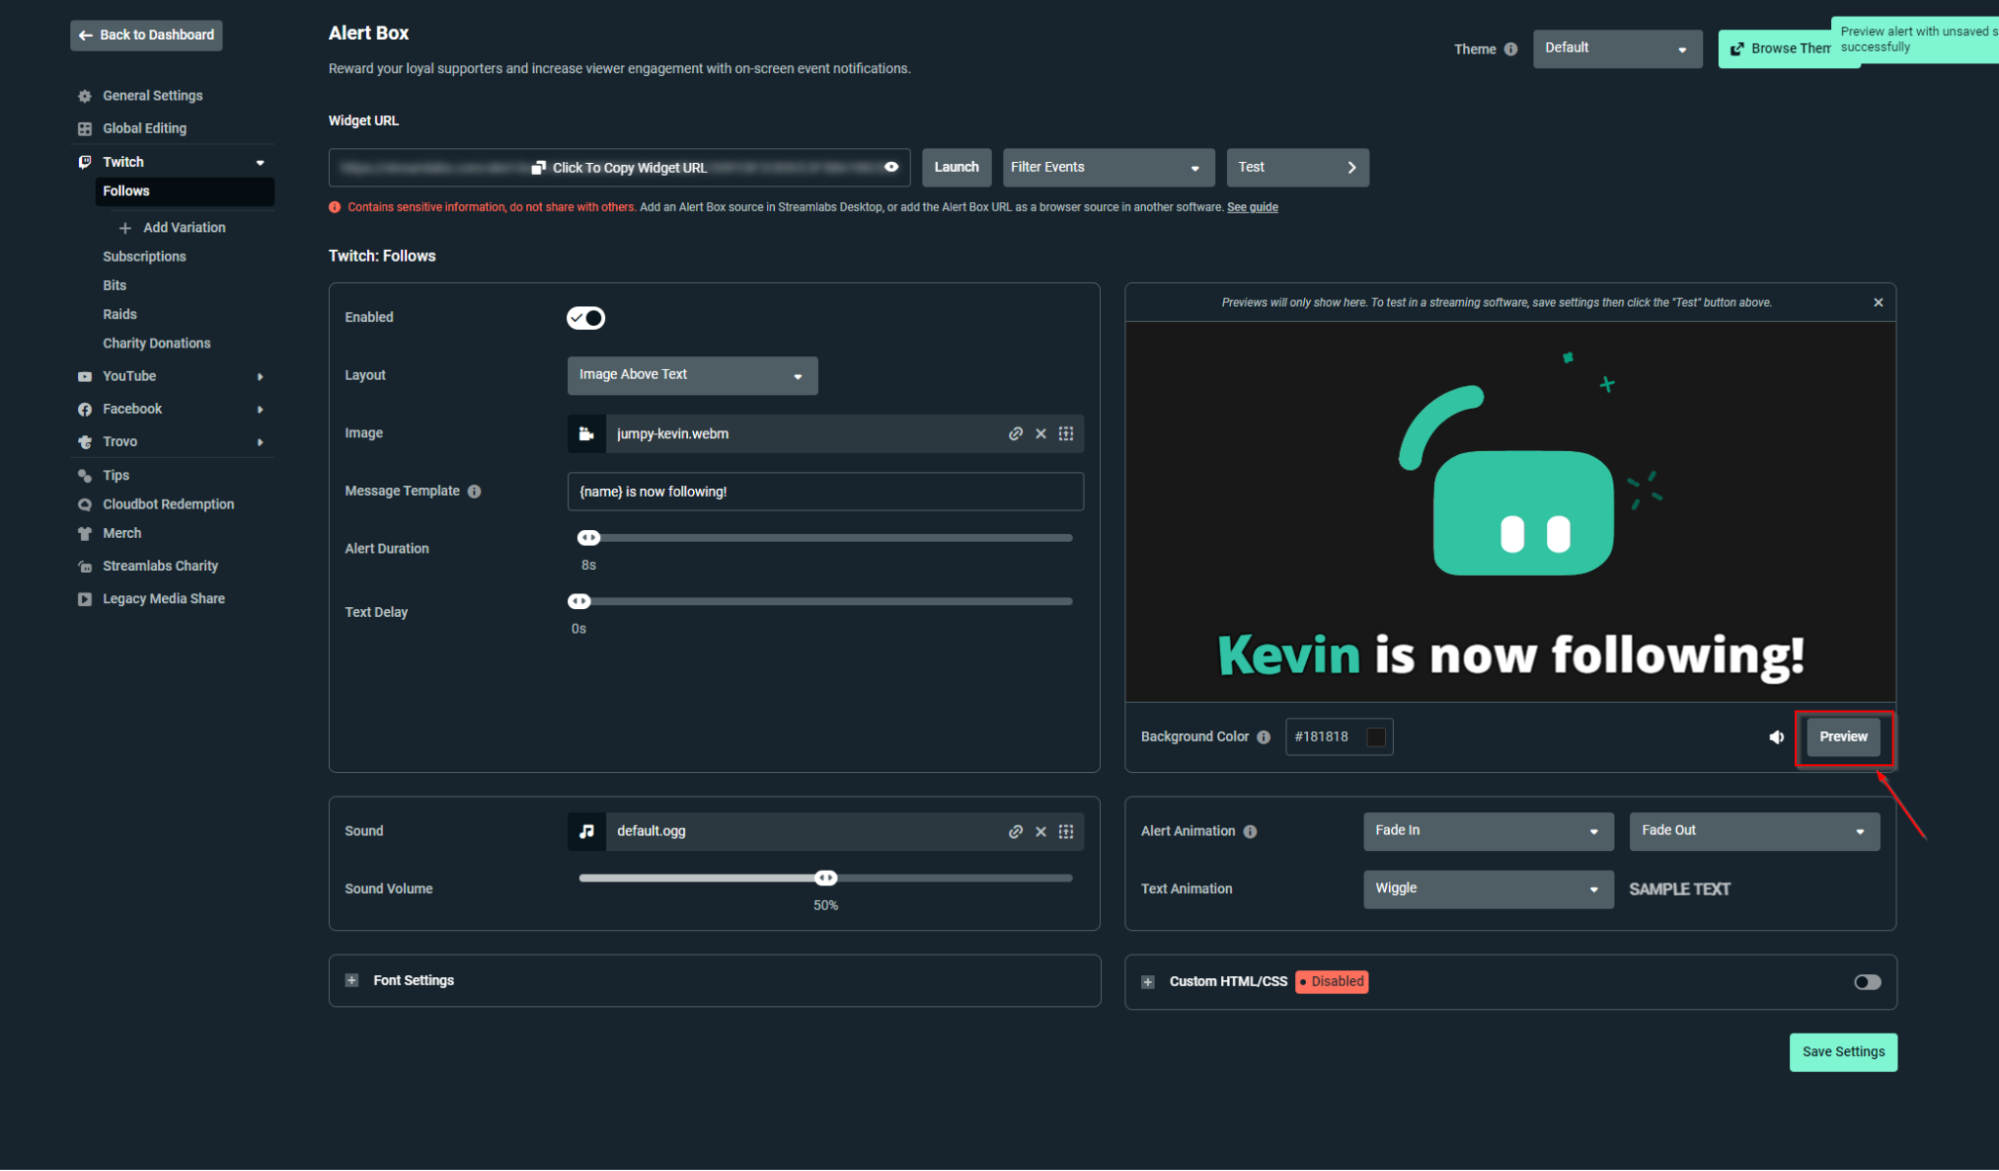Screen dimensions: 1999x1171
Task: Click the Message Template info icon
Action: tap(474, 492)
